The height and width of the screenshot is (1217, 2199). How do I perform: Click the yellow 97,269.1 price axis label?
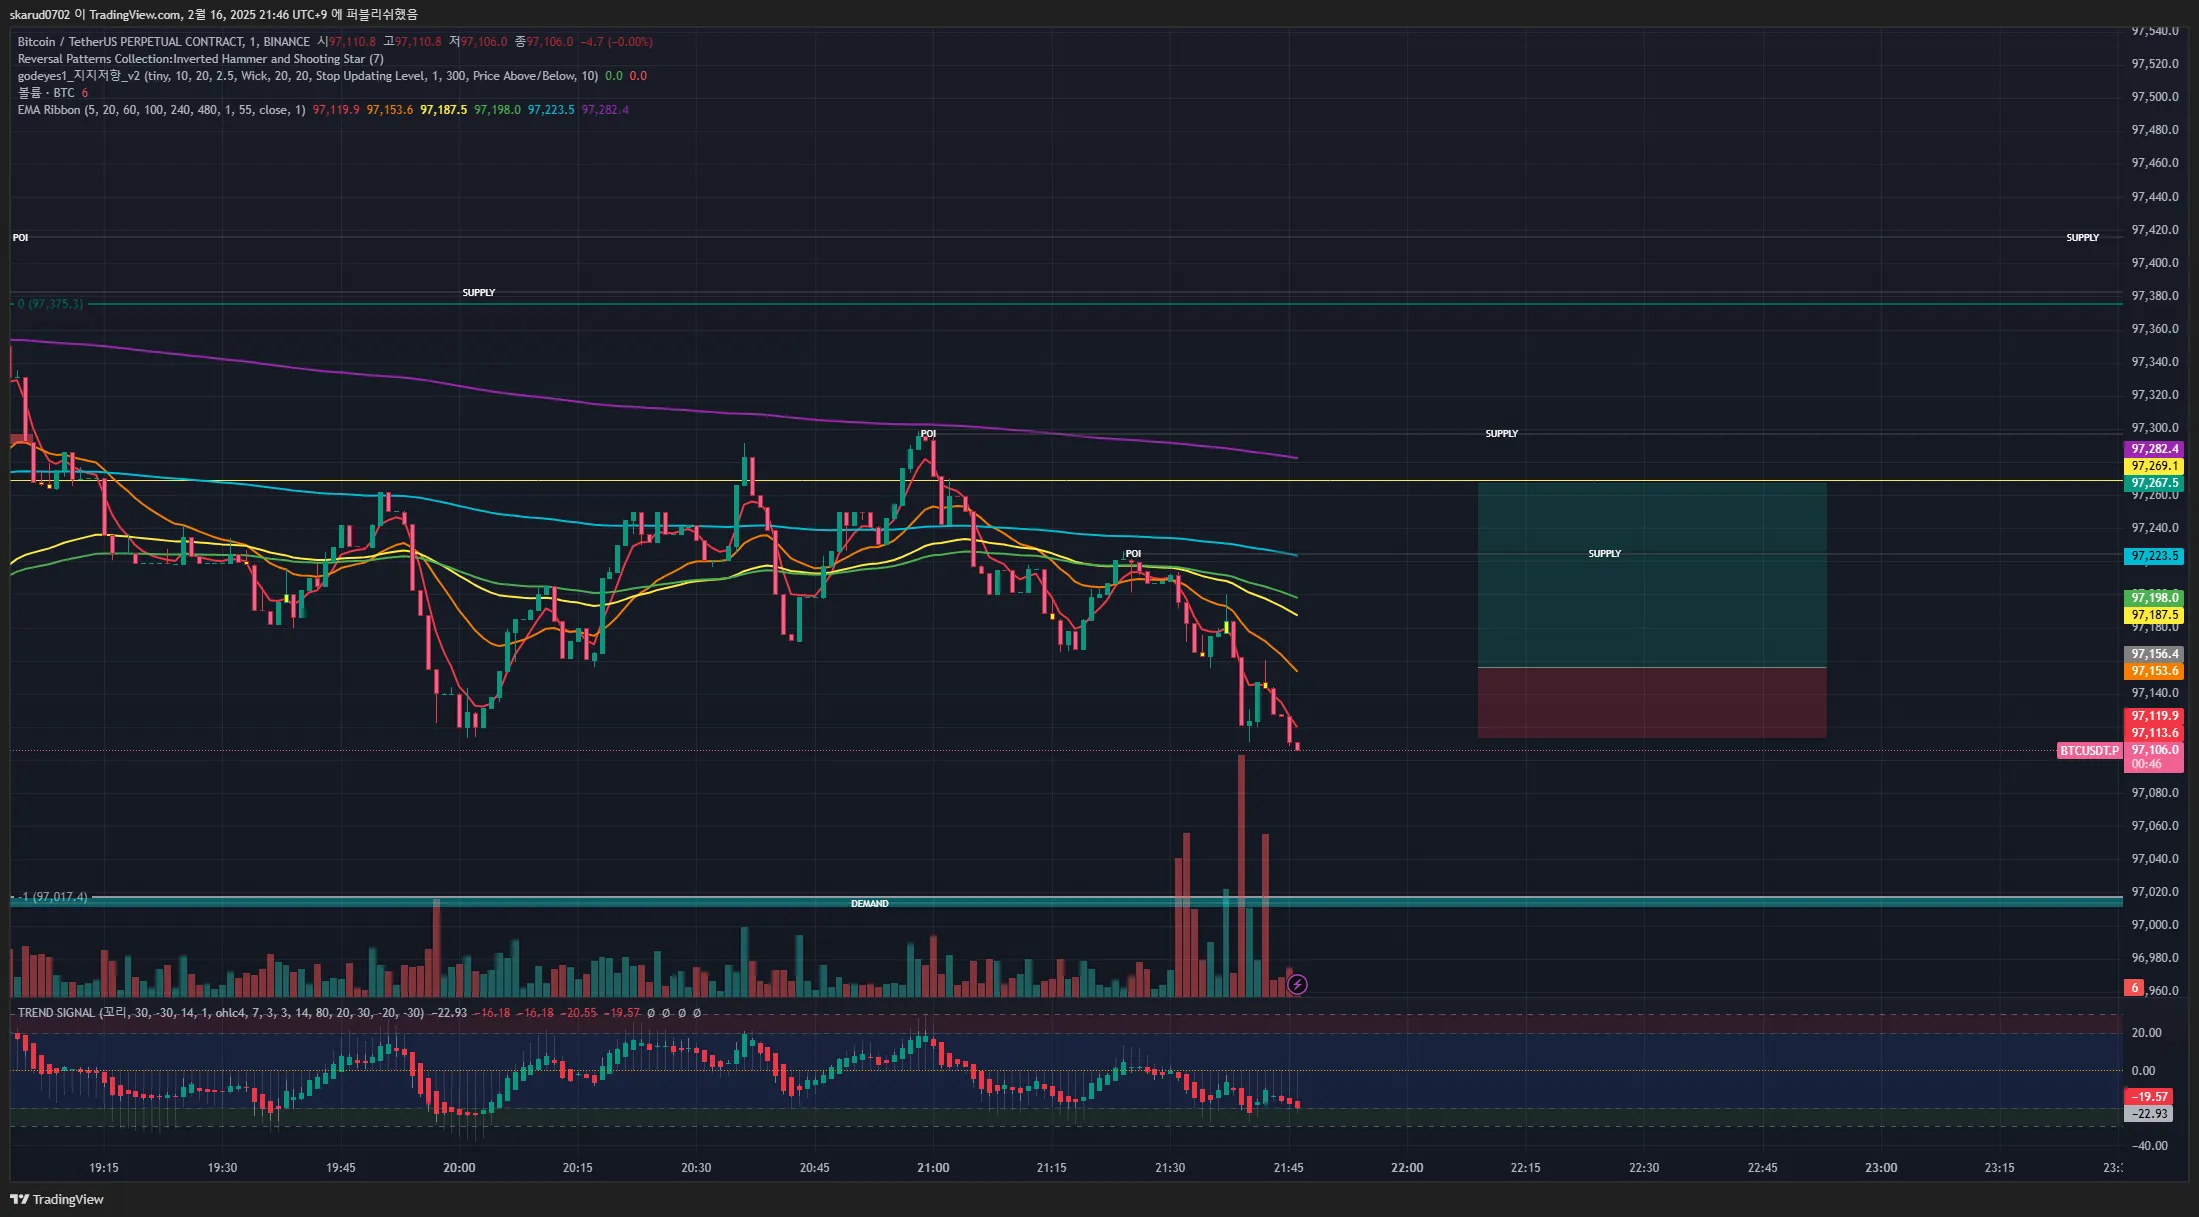2154,466
